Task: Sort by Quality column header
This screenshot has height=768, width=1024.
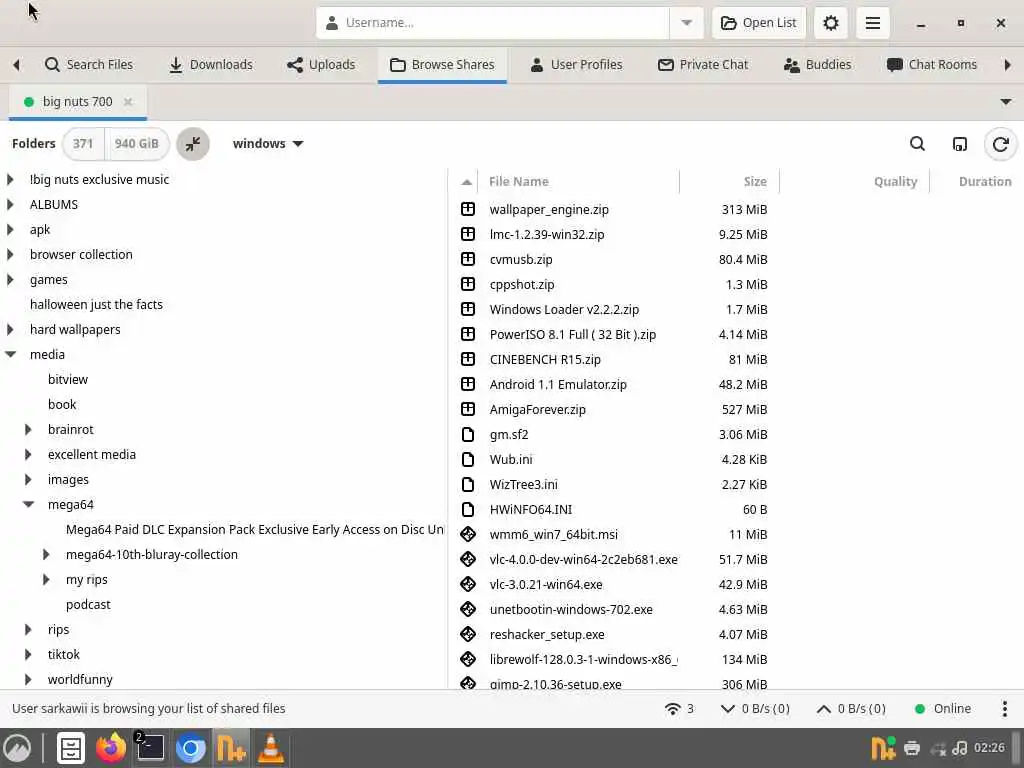Action: (x=854, y=182)
